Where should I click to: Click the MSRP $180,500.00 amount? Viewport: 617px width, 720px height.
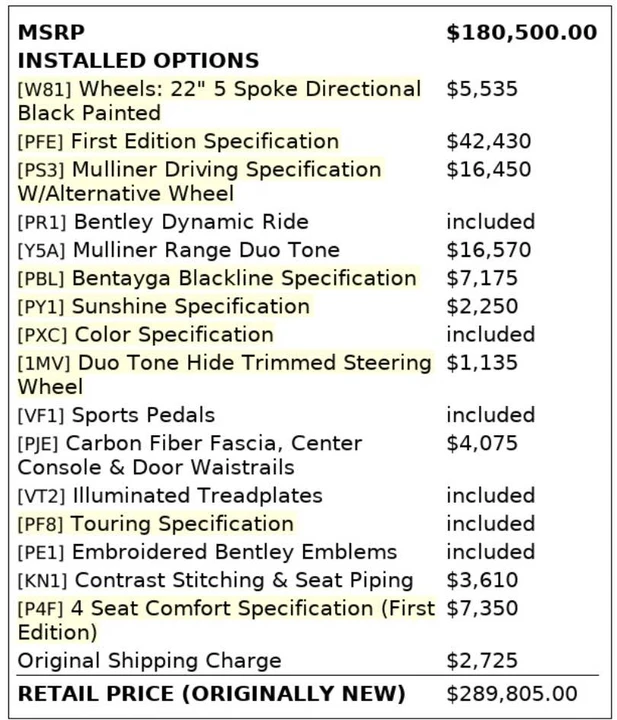pos(522,33)
